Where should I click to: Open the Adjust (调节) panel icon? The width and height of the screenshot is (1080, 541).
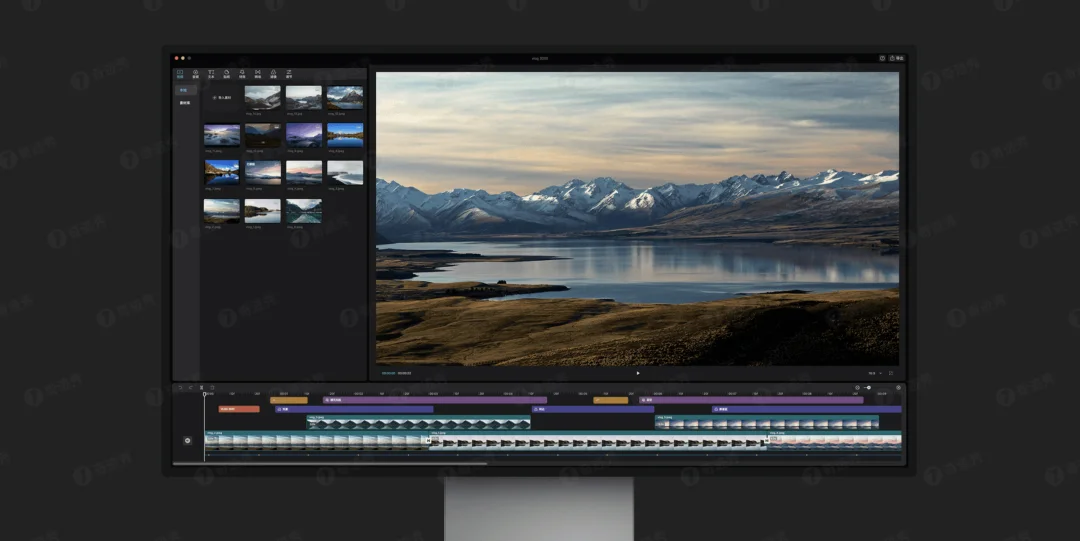(x=288, y=74)
